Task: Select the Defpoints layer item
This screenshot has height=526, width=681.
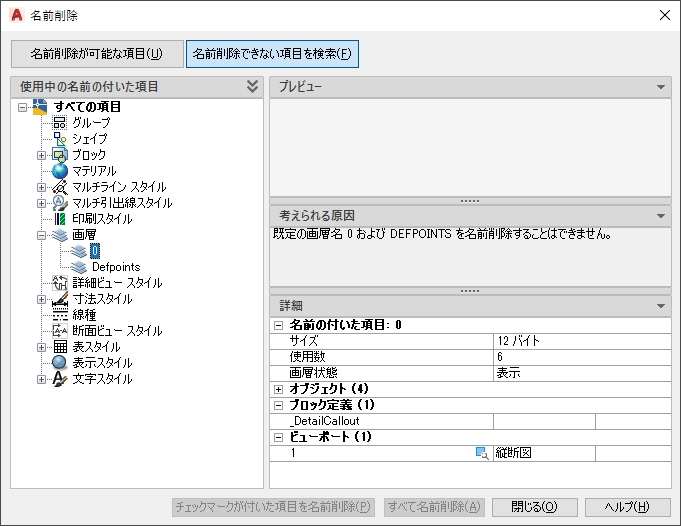Action: (116, 267)
